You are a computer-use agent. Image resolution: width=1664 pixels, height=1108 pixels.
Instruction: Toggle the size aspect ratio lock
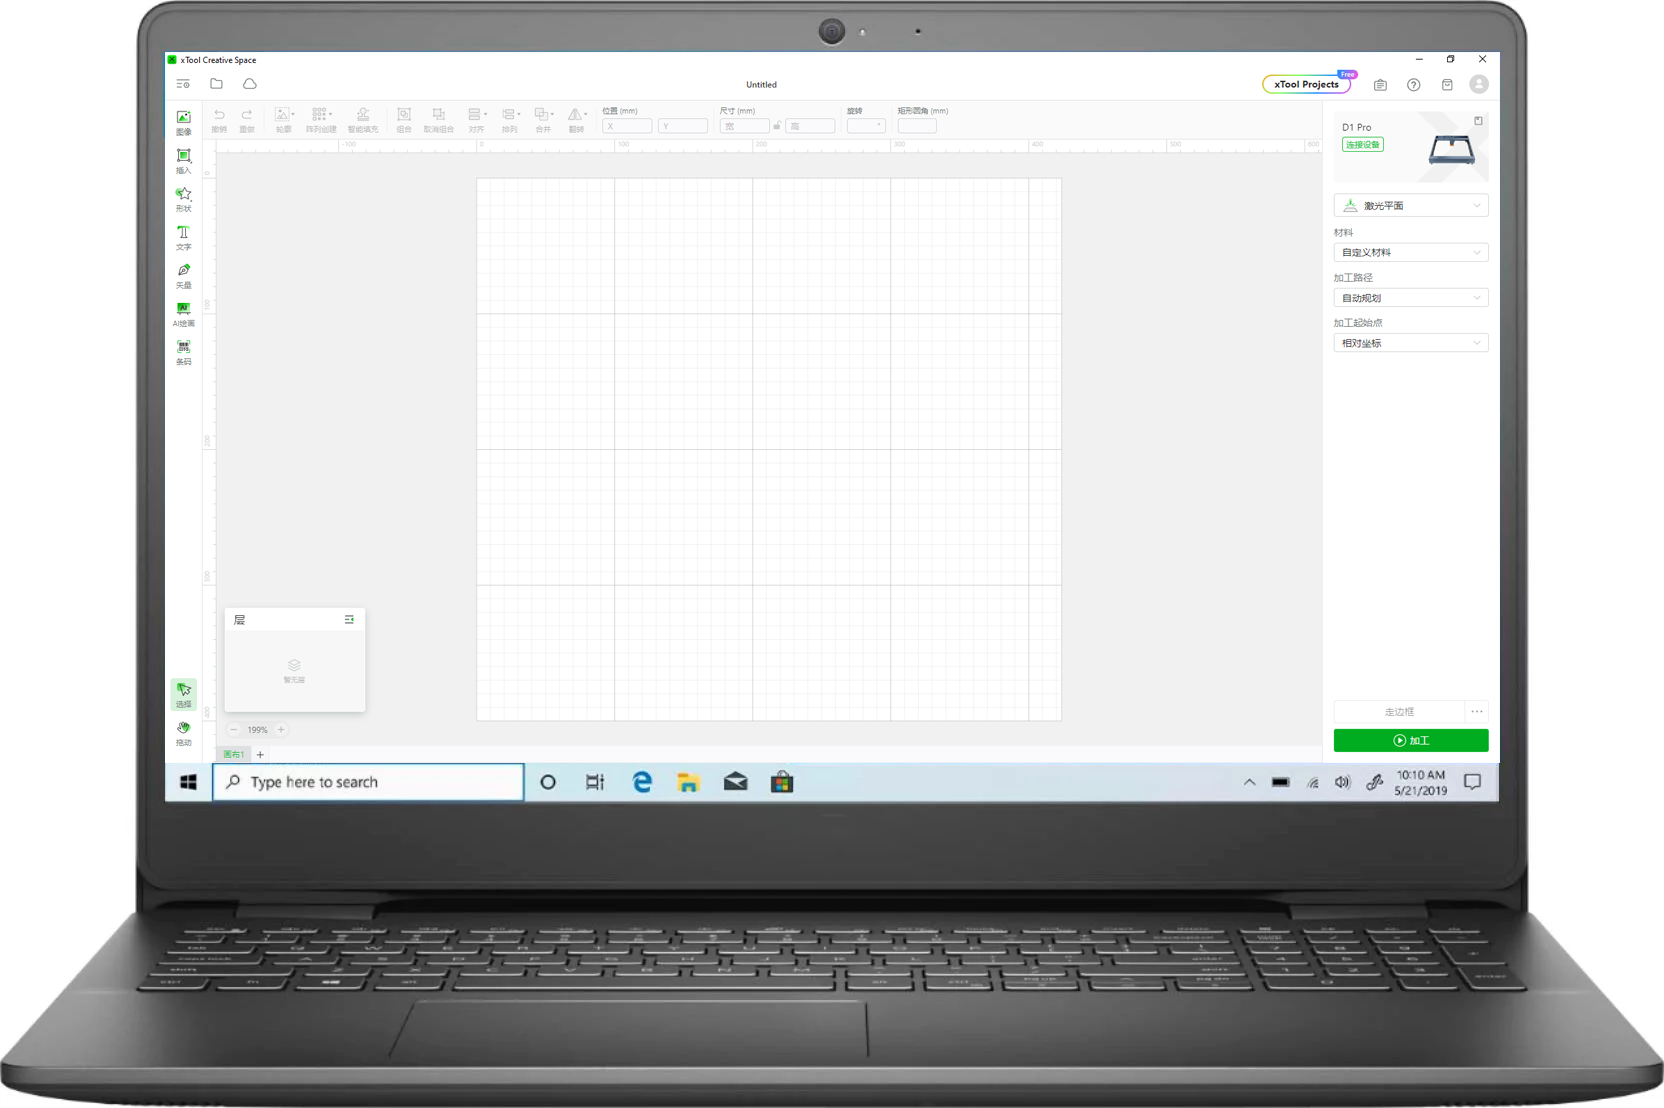point(777,126)
